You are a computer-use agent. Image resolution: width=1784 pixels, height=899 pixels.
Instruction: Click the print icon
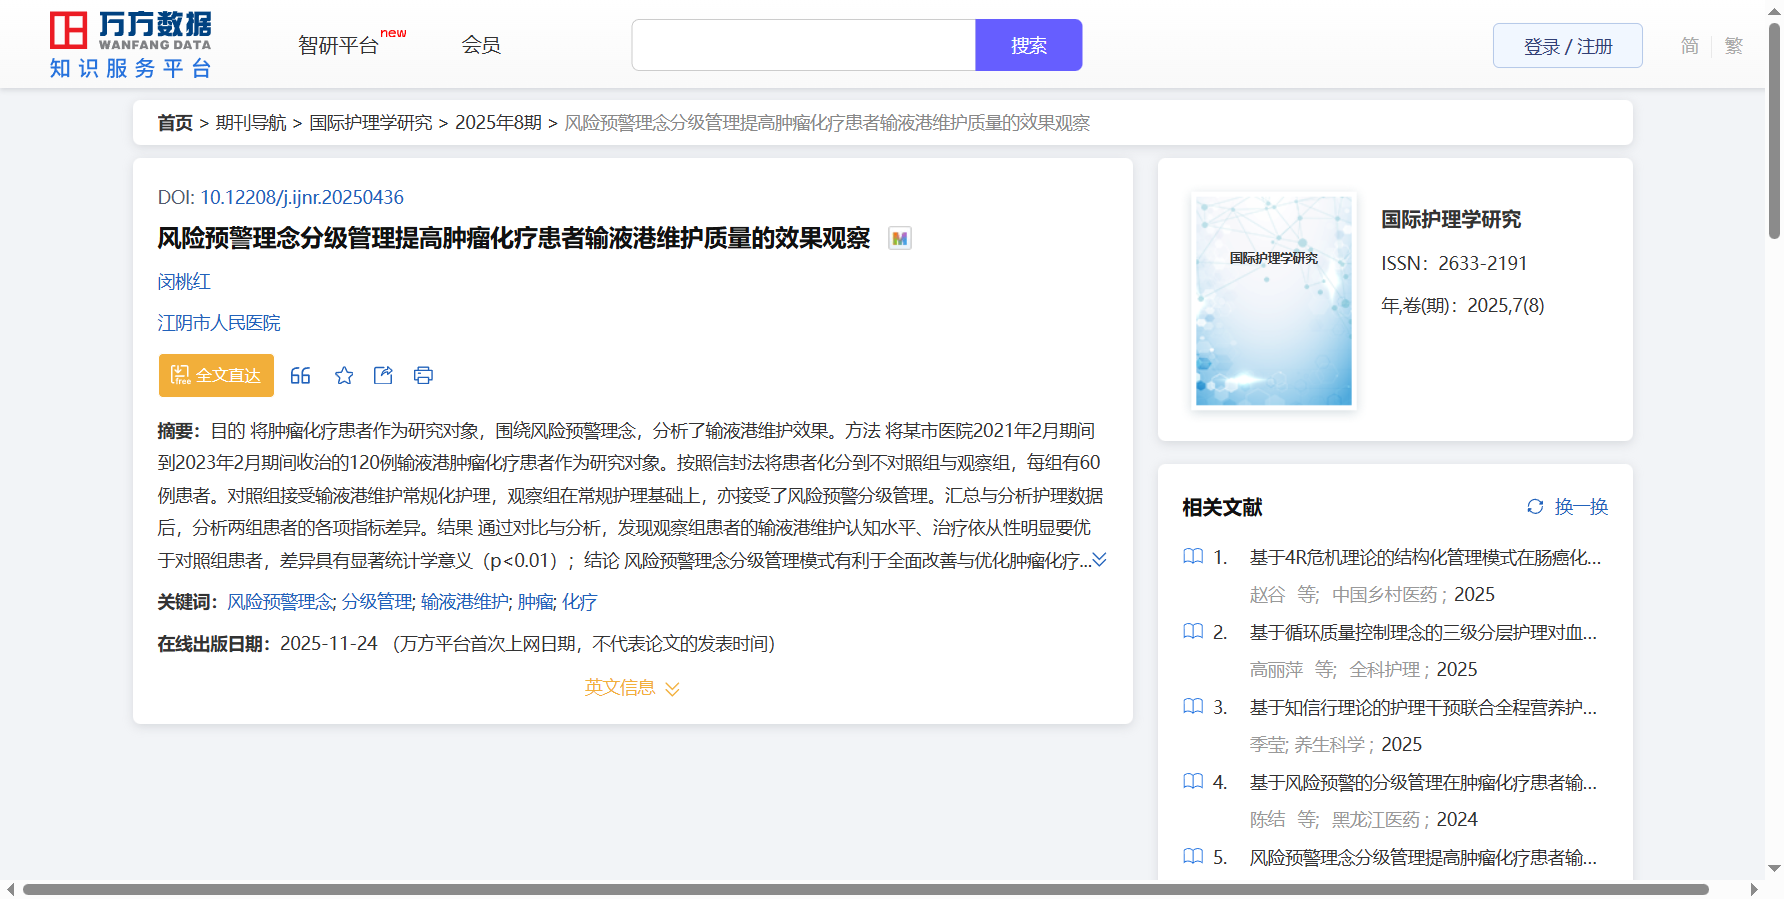pyautogui.click(x=423, y=376)
